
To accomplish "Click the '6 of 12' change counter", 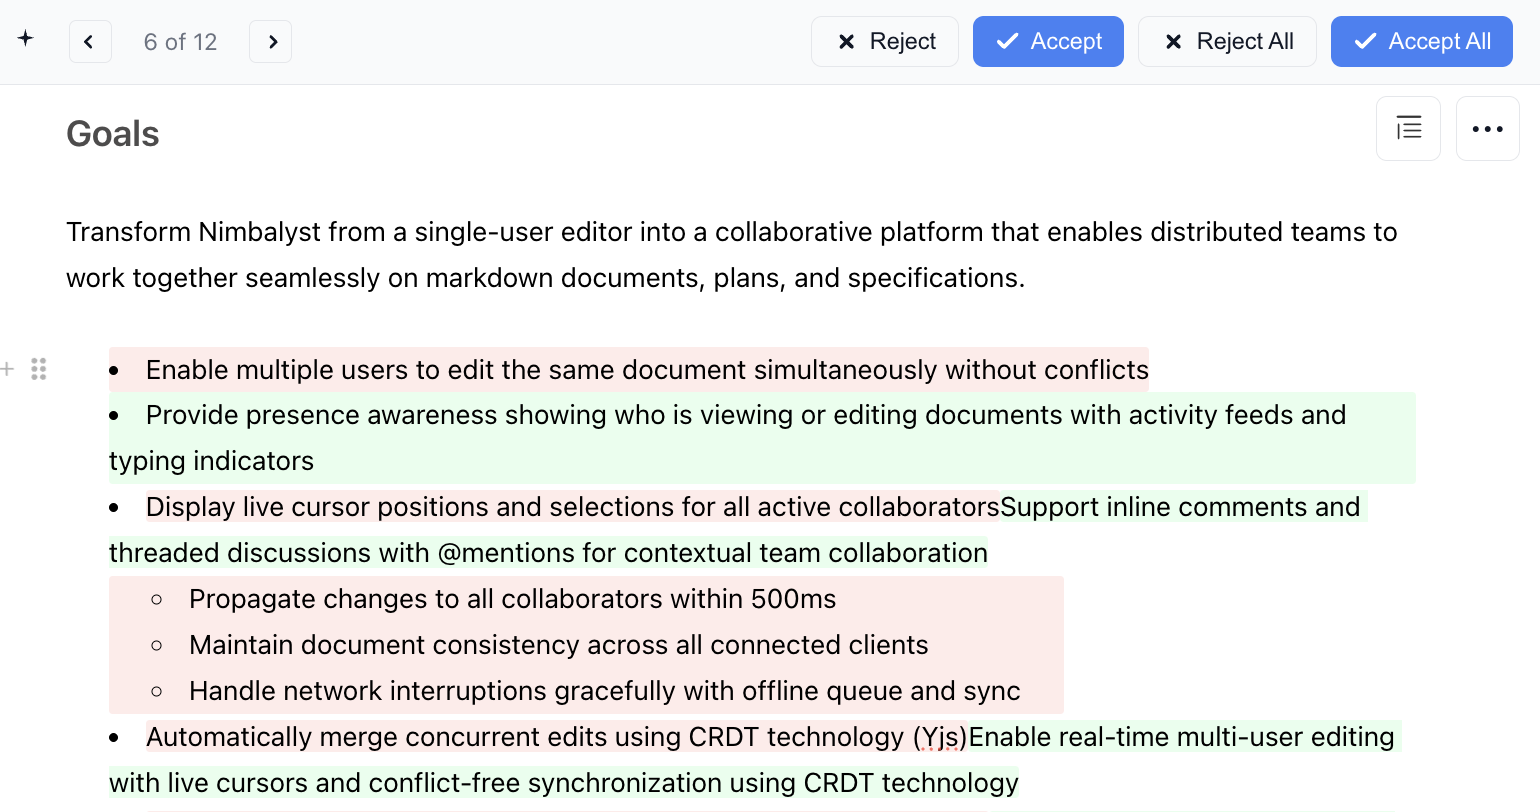I will point(180,42).
